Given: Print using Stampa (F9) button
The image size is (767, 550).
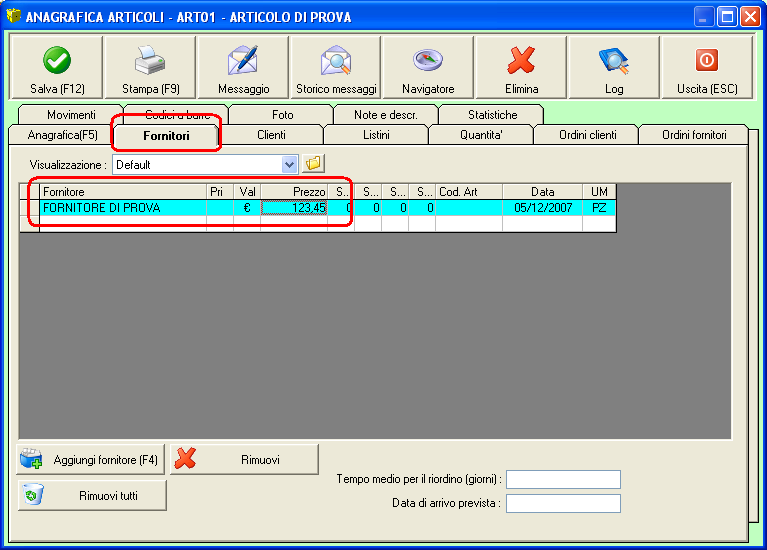Looking at the screenshot, I should [x=150, y=68].
